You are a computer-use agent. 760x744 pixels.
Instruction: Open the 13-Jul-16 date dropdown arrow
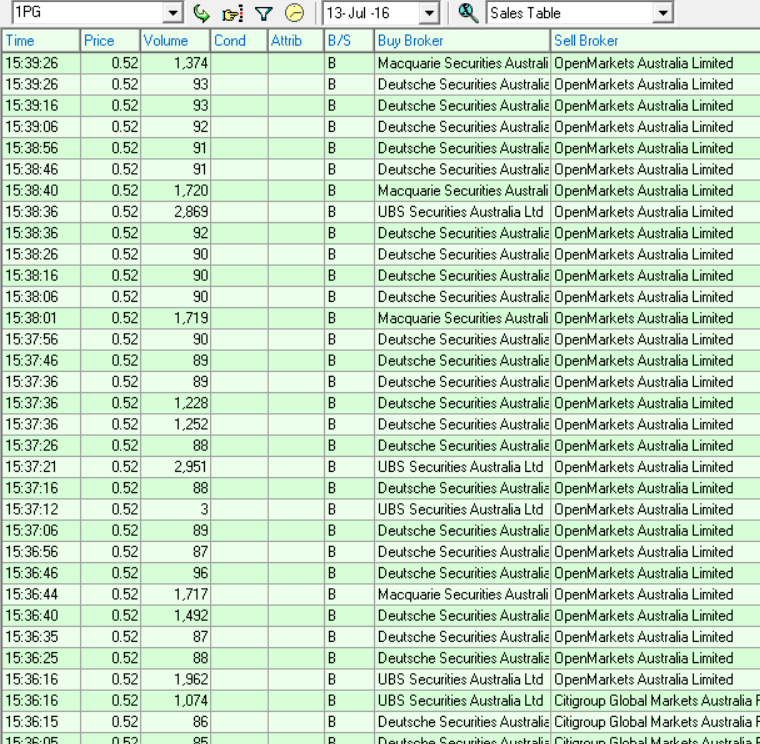pyautogui.click(x=429, y=13)
